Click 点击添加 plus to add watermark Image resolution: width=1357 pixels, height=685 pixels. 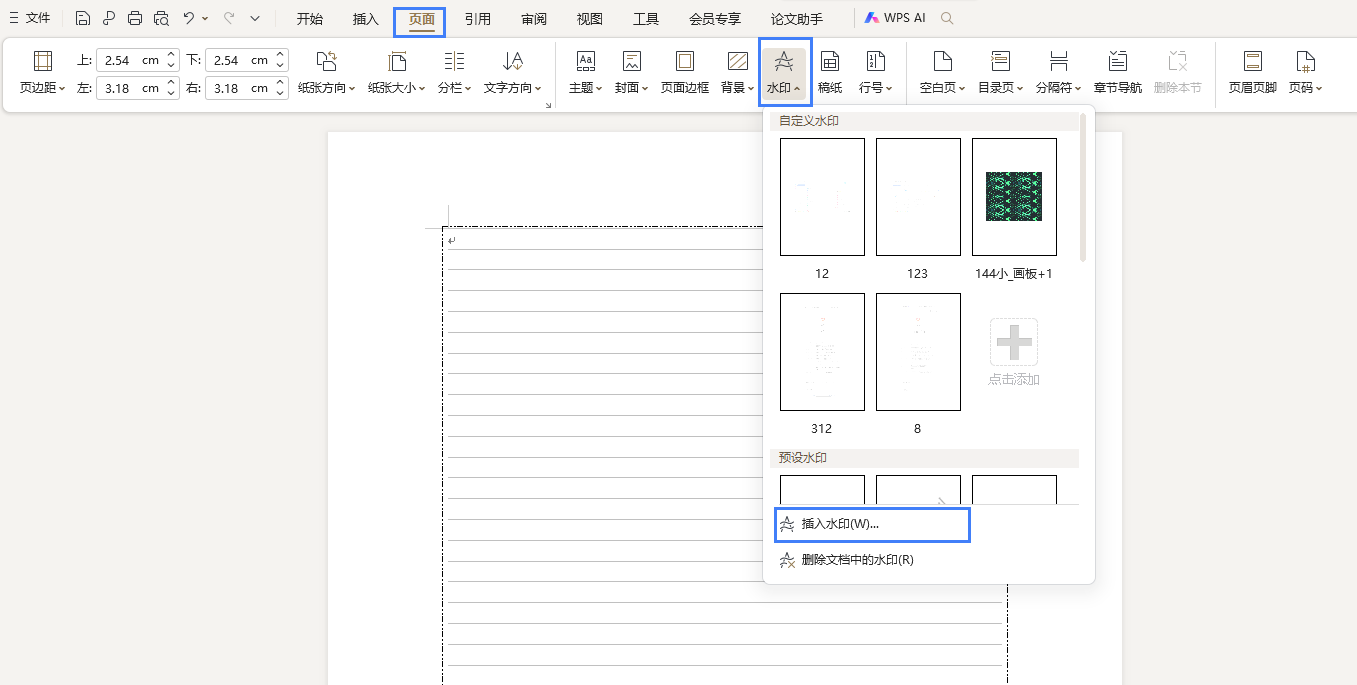(x=1014, y=342)
